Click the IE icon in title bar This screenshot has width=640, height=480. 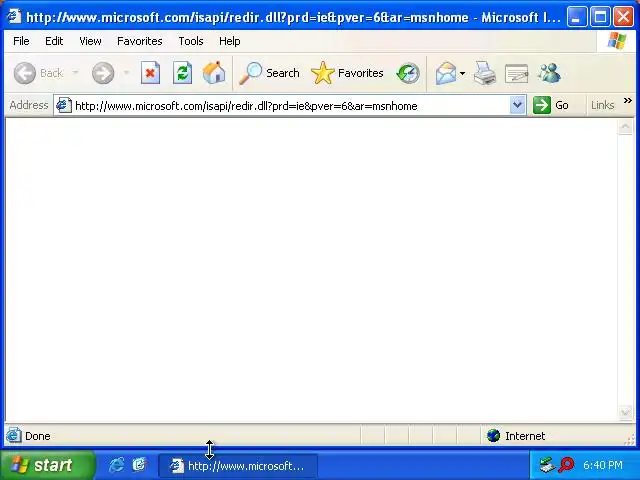point(14,16)
